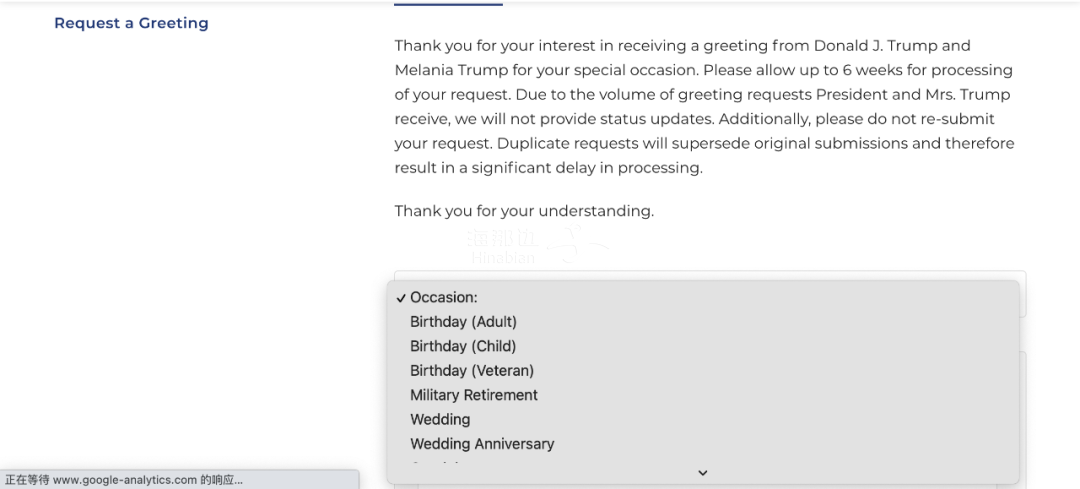Click the checkmark beside the Occasion option
1080x489 pixels.
click(x=401, y=298)
